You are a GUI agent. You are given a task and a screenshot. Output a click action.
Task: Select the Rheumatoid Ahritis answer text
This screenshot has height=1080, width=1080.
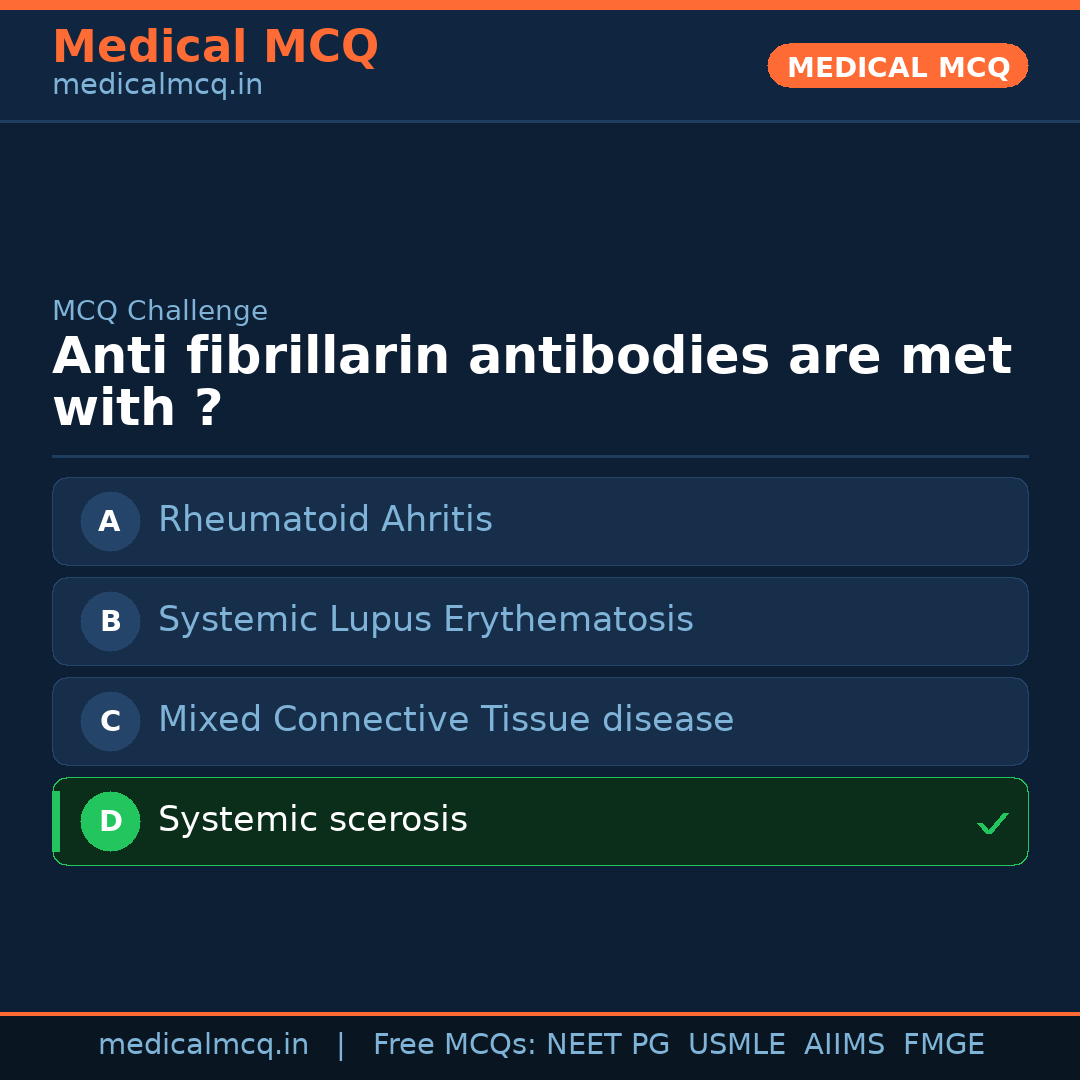tap(325, 520)
